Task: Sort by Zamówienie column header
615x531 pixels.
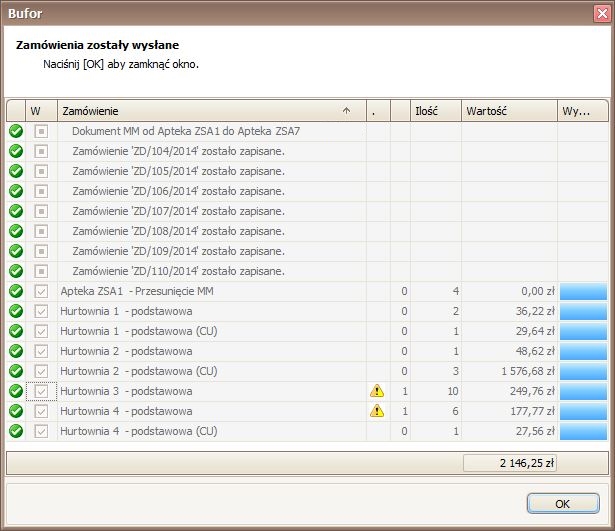Action: click(200, 111)
